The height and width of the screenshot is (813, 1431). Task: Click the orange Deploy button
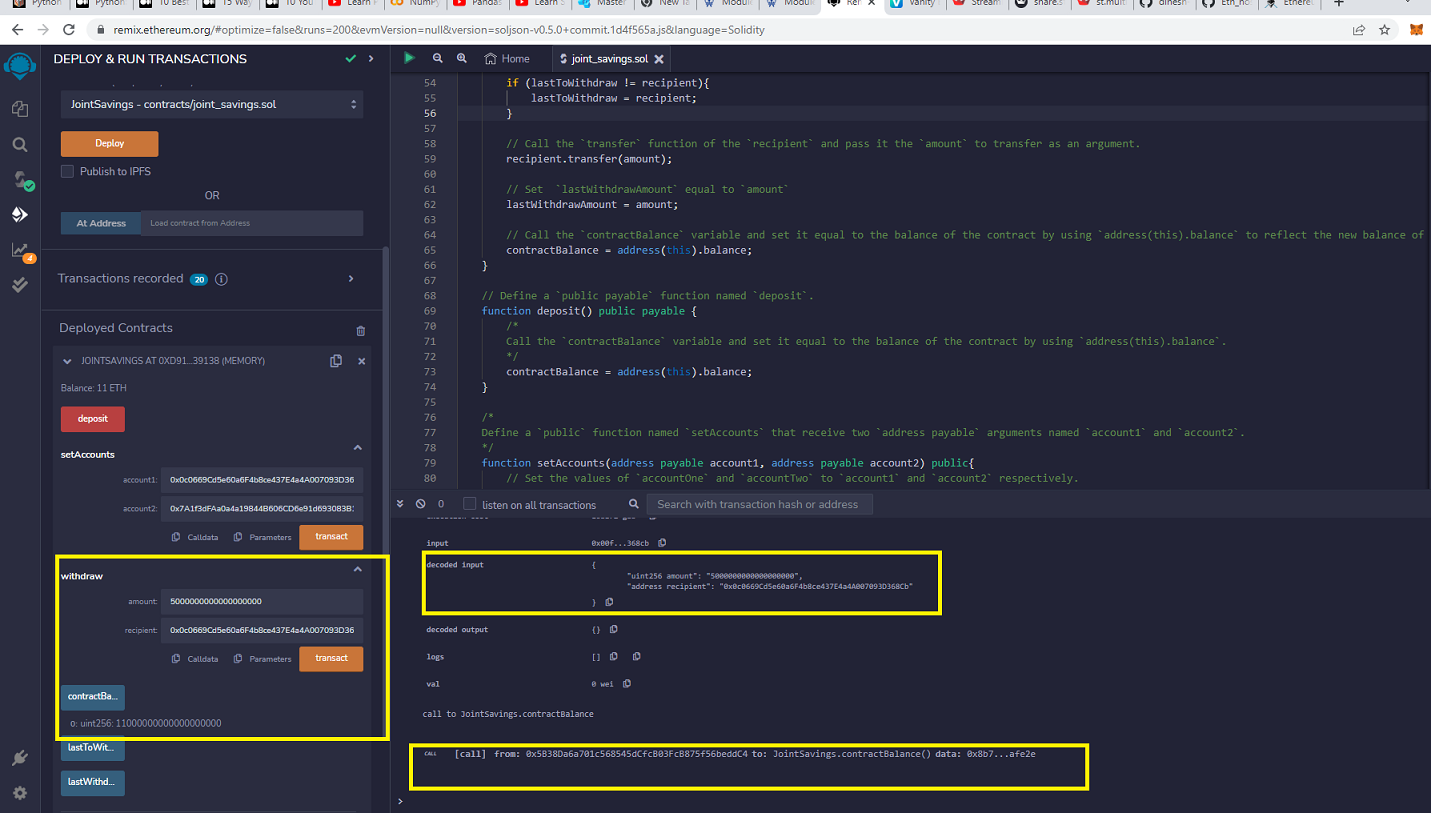[110, 143]
